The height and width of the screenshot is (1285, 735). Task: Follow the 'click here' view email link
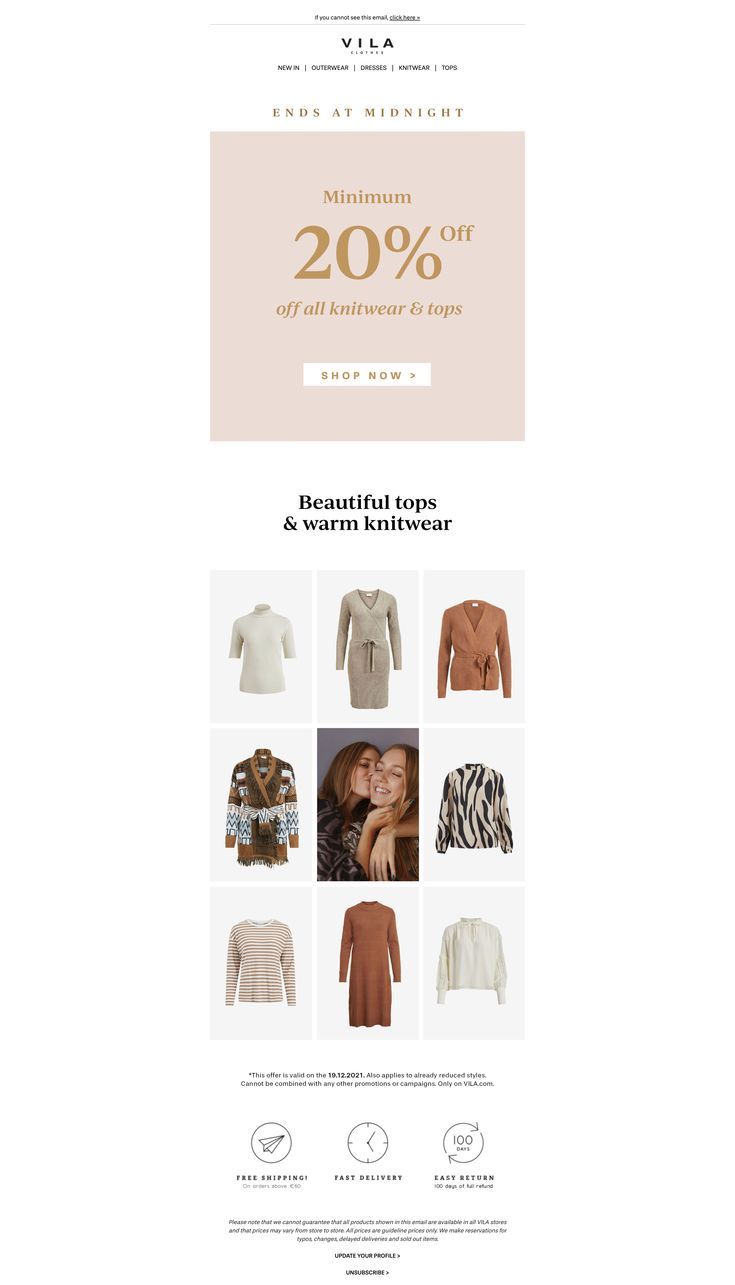click(x=405, y=17)
